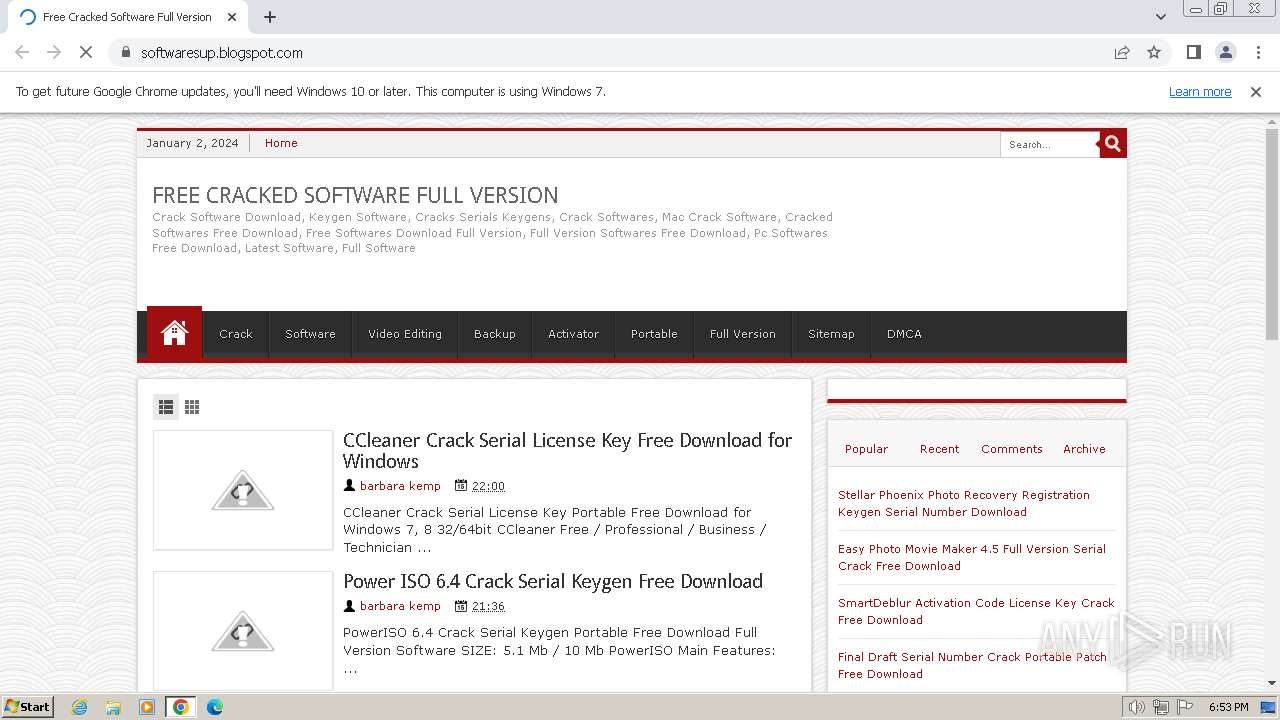Select the Comments tab in sidebar

tap(1012, 449)
